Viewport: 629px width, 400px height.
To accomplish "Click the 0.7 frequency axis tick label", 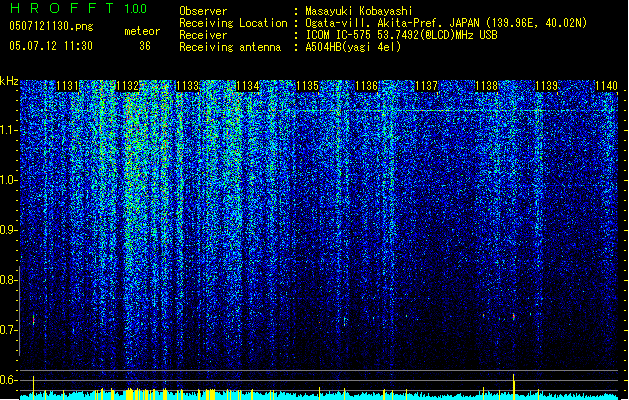I will click(9, 330).
